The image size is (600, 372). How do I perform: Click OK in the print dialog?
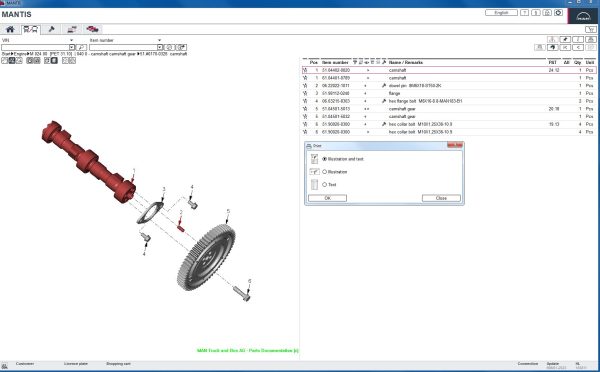(x=328, y=198)
